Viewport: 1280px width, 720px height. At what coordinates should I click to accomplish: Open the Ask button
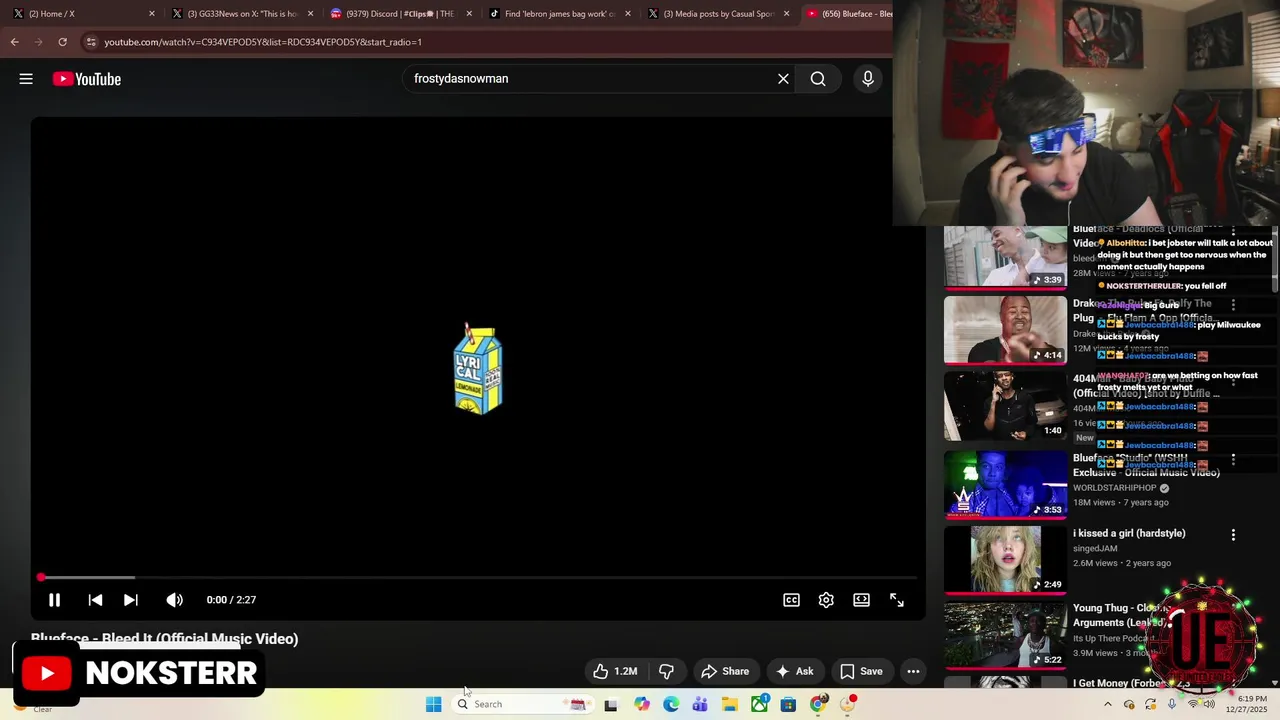(795, 671)
